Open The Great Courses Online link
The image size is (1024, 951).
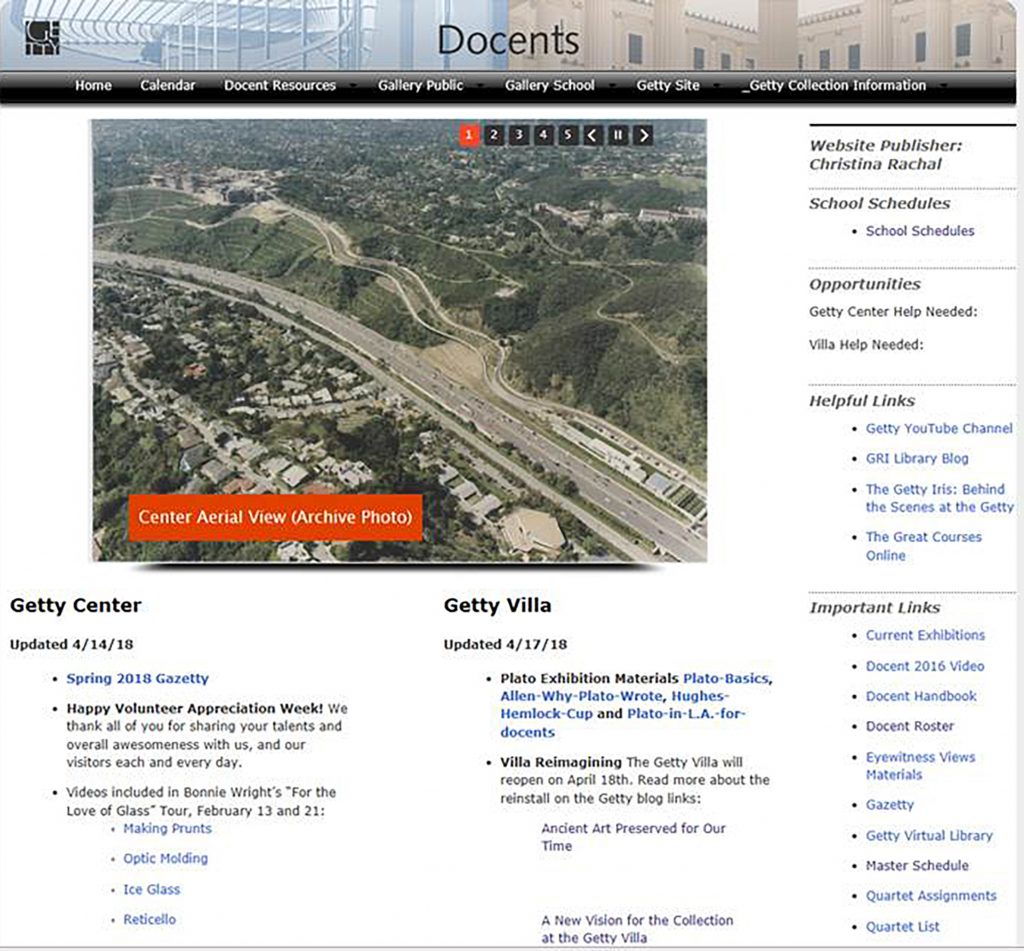click(923, 546)
